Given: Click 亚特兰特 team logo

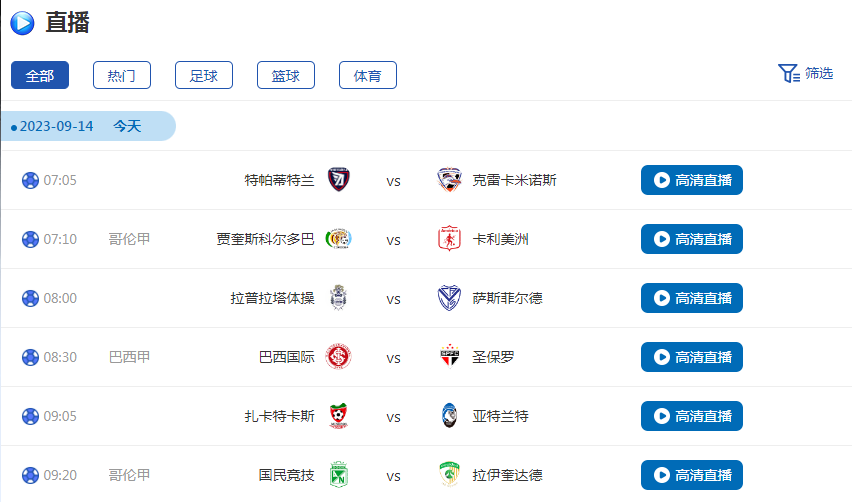Looking at the screenshot, I should (x=449, y=416).
